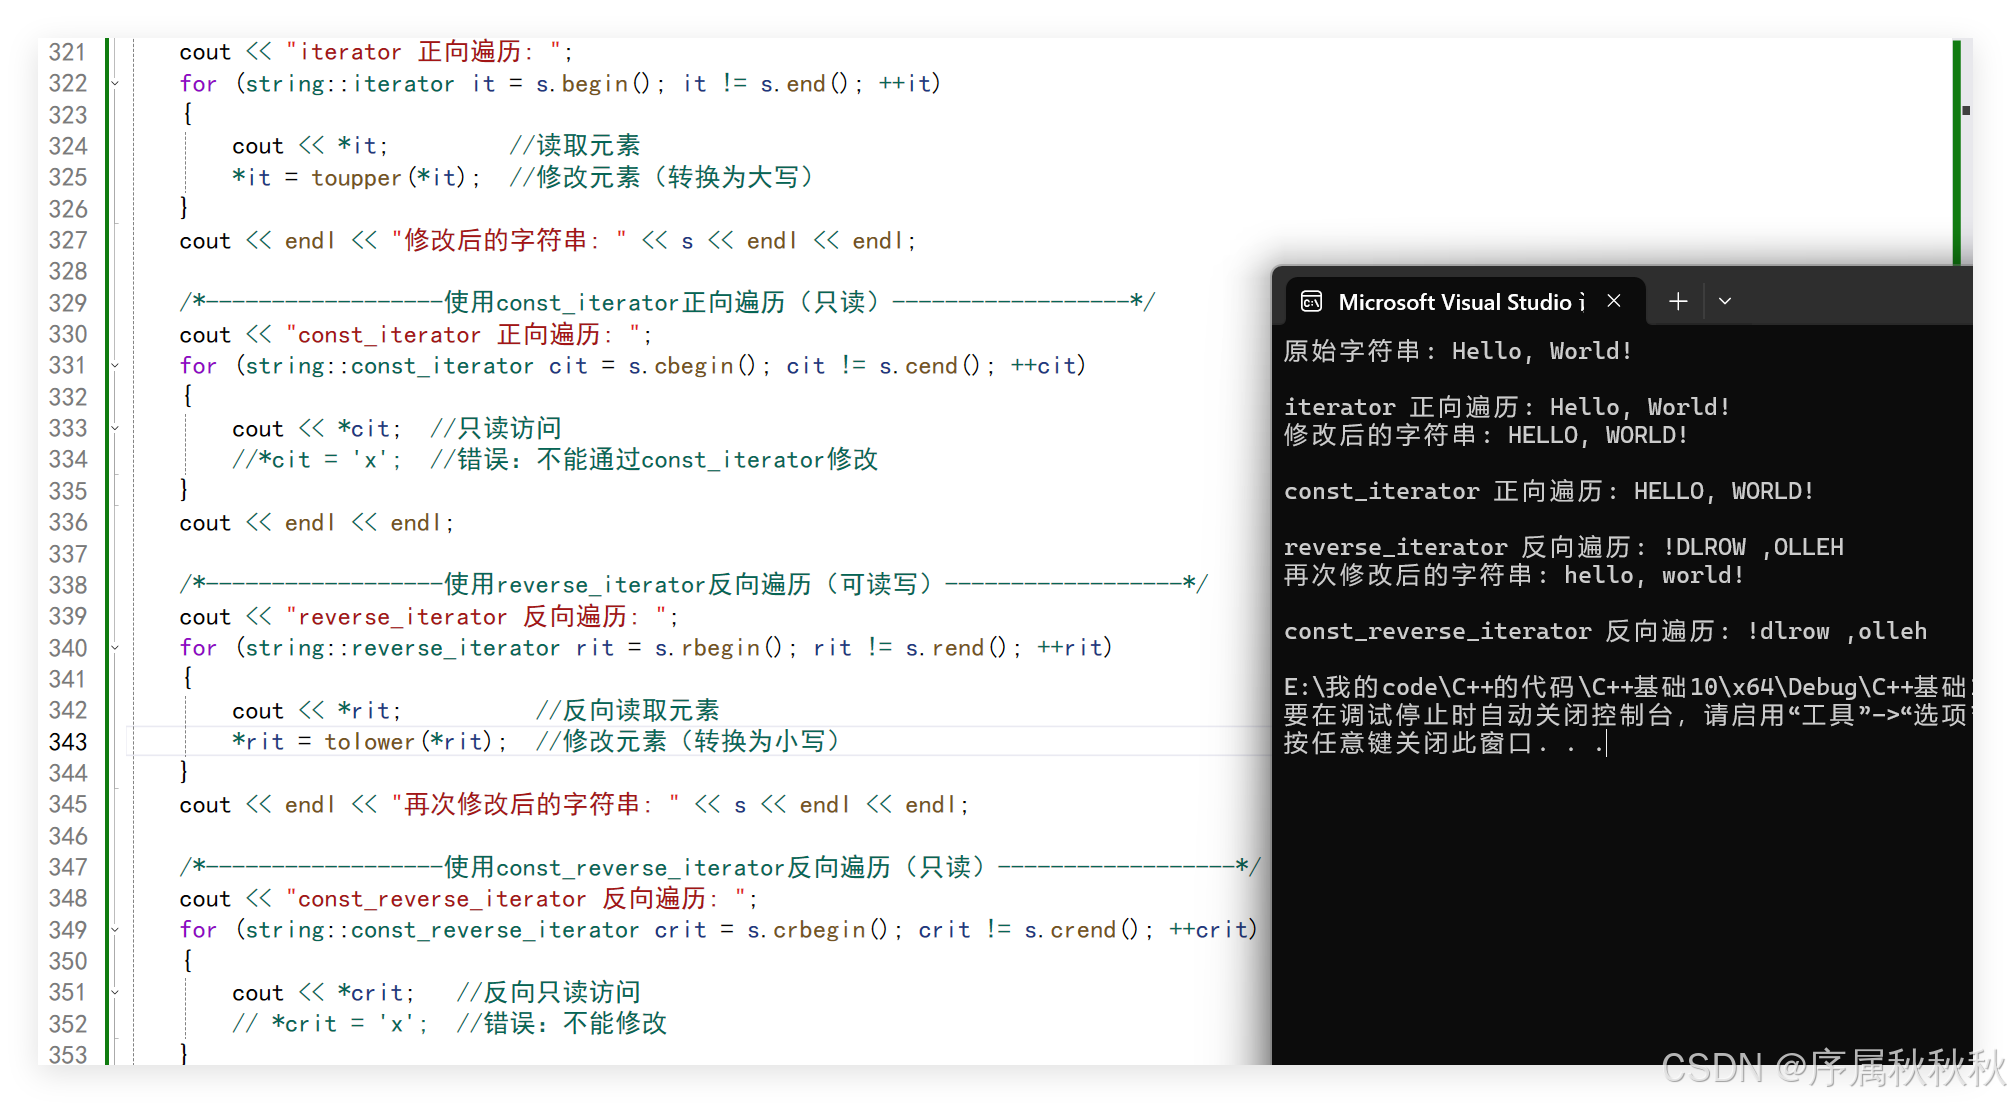
Task: Place the cursor on the tolower line
Action: (368, 742)
